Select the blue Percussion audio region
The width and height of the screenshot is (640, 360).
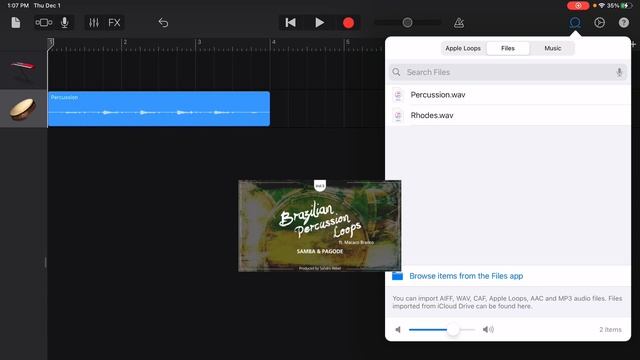coord(159,109)
